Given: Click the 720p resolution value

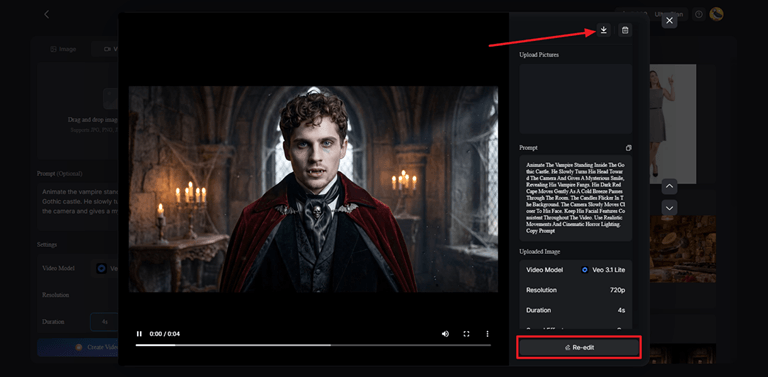Looking at the screenshot, I should (x=617, y=290).
